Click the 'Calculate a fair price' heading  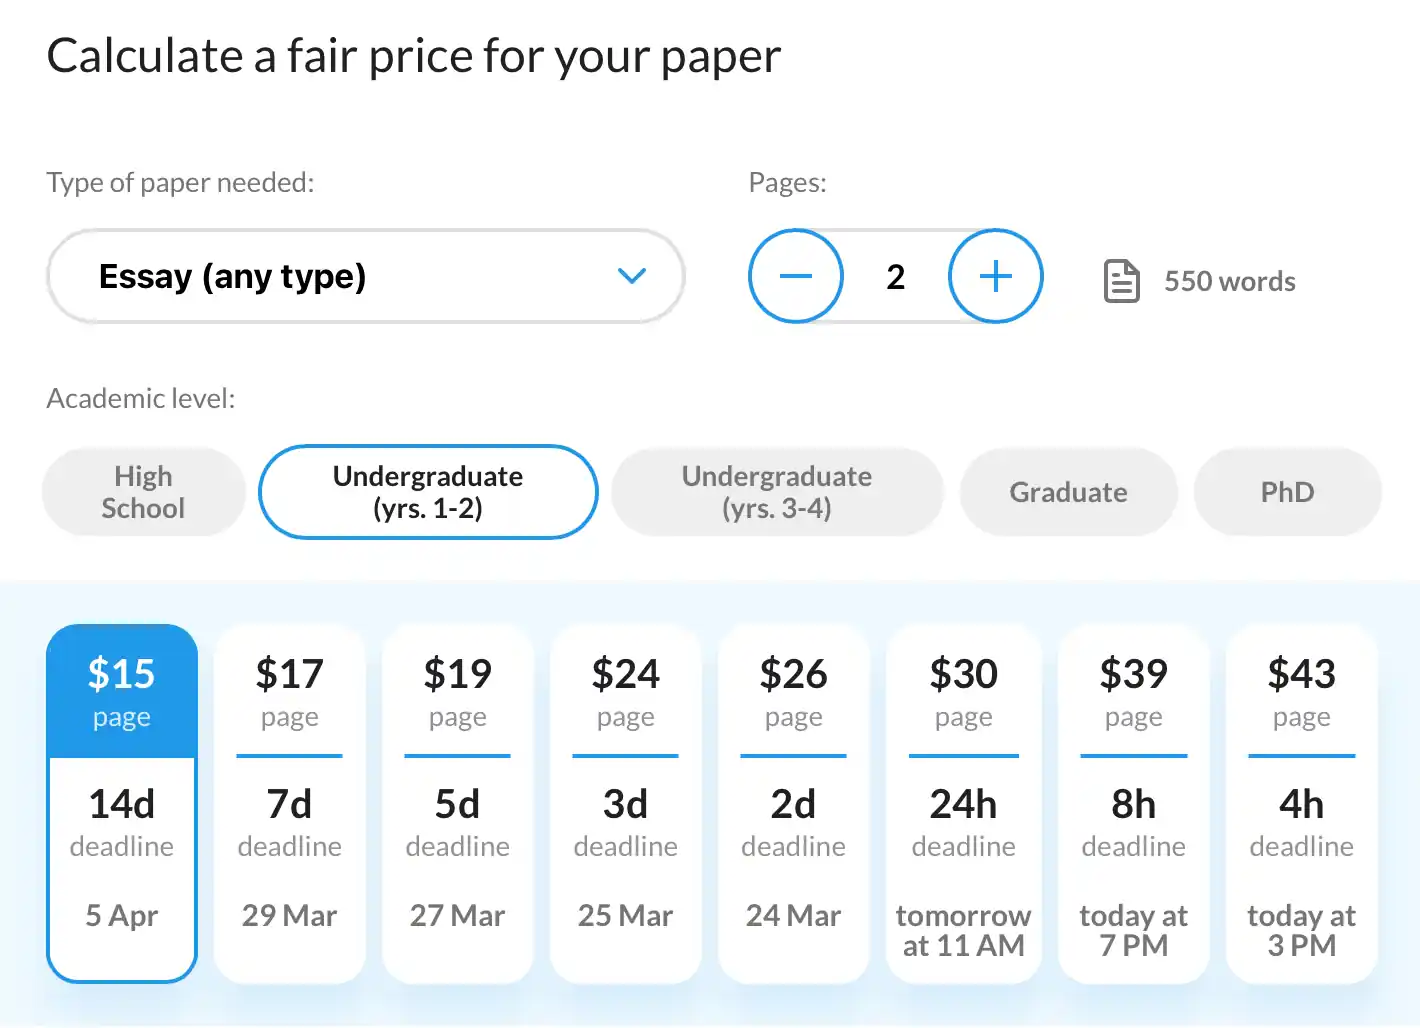point(414,56)
